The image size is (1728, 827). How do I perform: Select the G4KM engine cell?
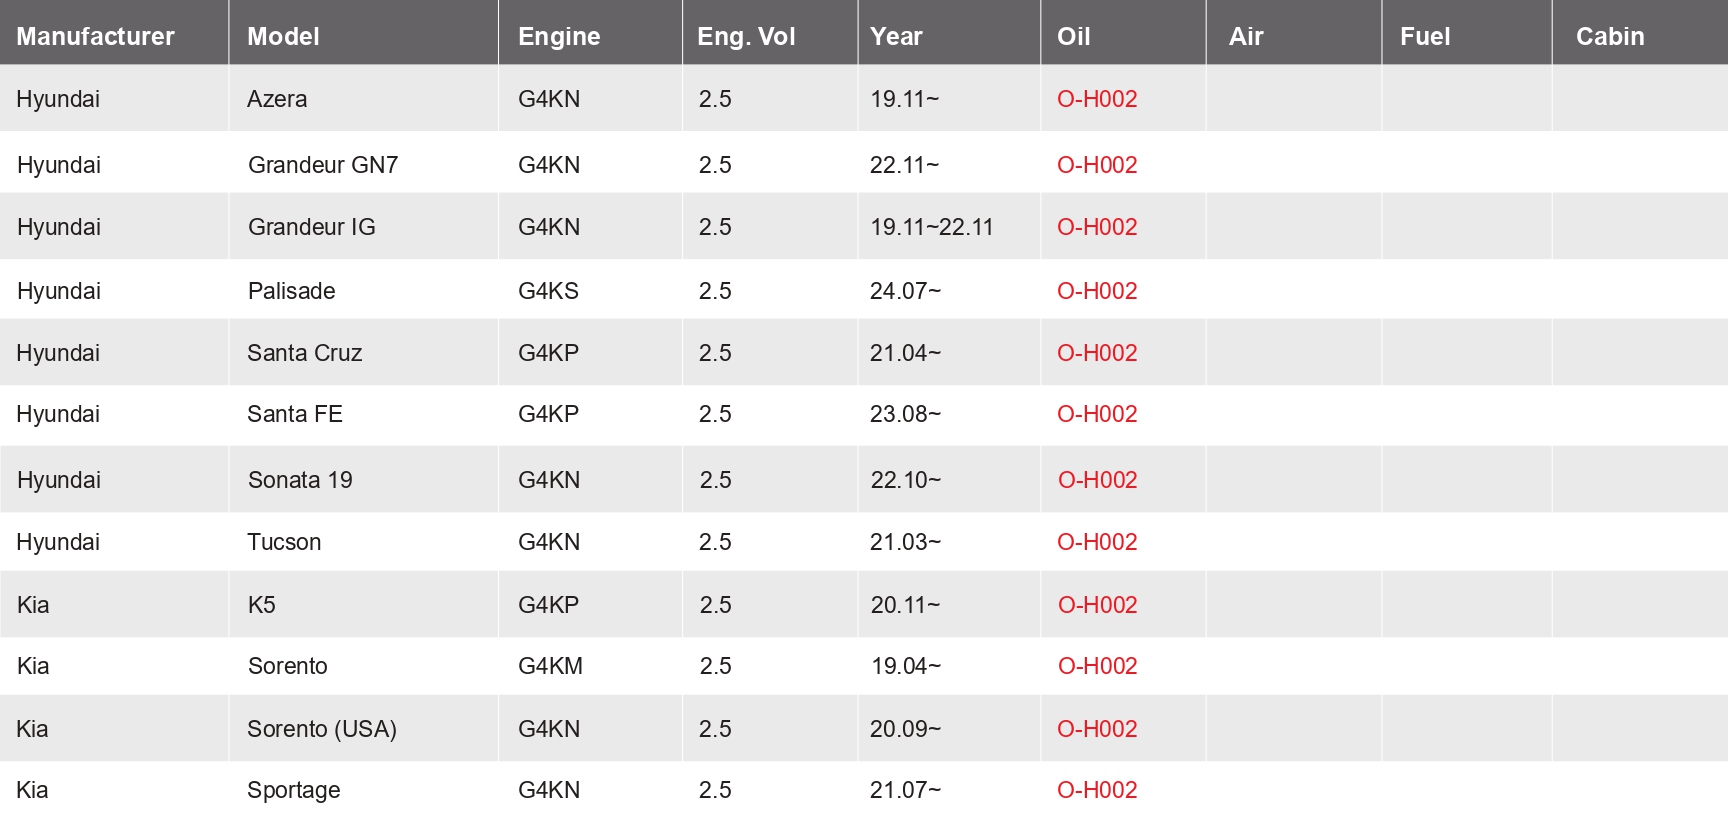[550, 666]
